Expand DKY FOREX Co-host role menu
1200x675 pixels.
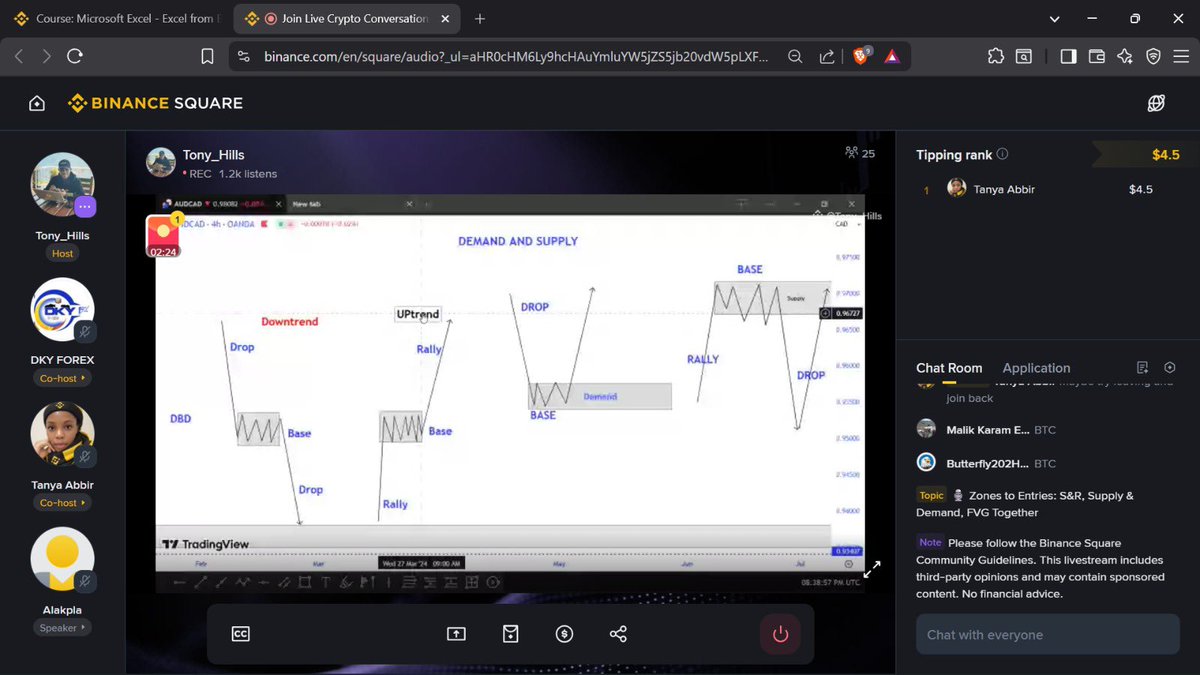(x=63, y=378)
